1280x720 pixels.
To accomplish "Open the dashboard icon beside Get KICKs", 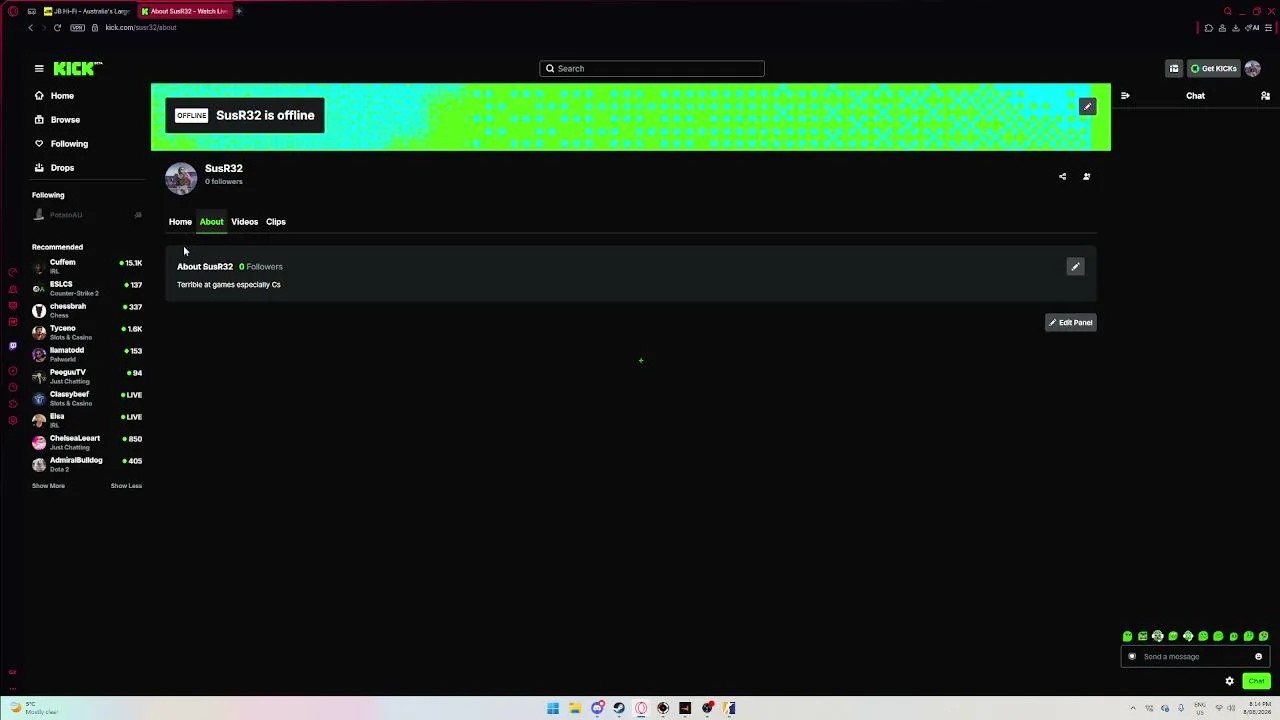I will [x=1174, y=69].
